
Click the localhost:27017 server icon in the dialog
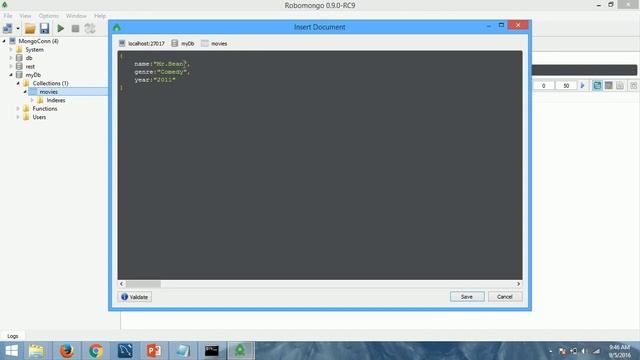click(x=122, y=43)
